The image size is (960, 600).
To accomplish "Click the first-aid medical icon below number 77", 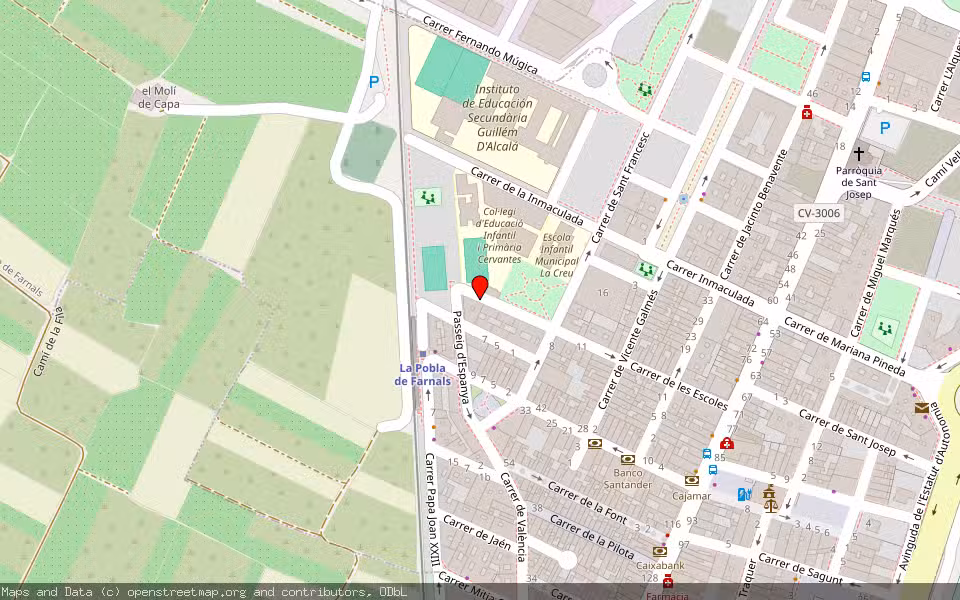I will click(727, 443).
